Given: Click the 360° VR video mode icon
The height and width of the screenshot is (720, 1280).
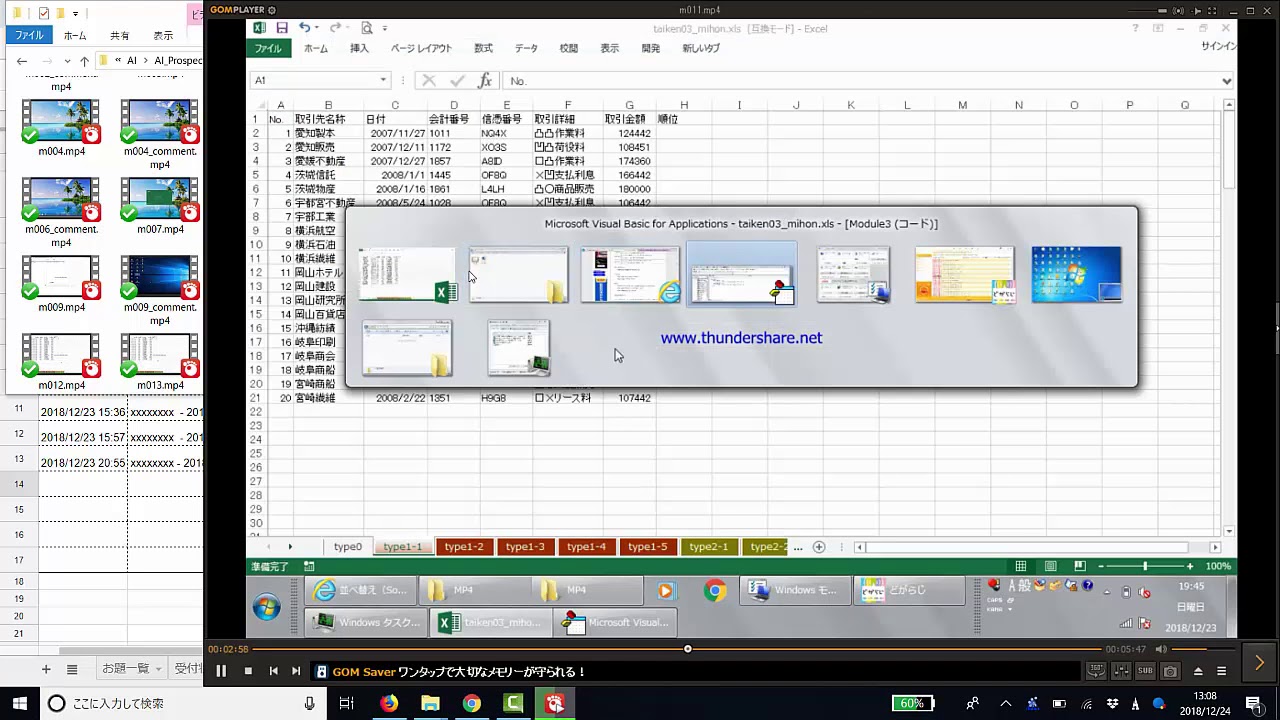Looking at the screenshot, I should tap(1096, 671).
